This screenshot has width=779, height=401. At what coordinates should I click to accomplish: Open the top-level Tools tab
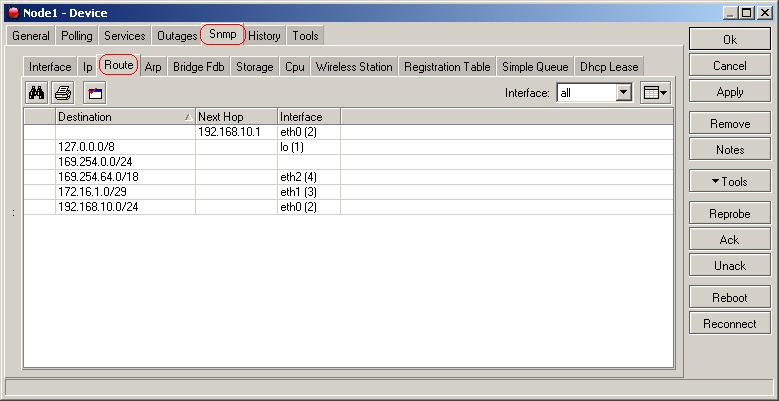305,36
